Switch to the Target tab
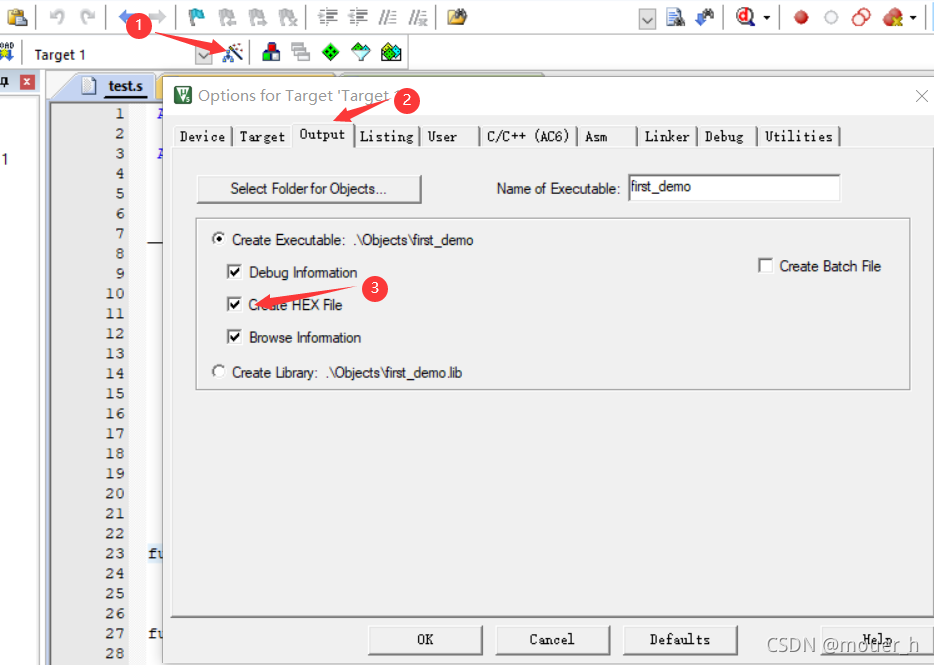This screenshot has width=934, height=665. 262,136
